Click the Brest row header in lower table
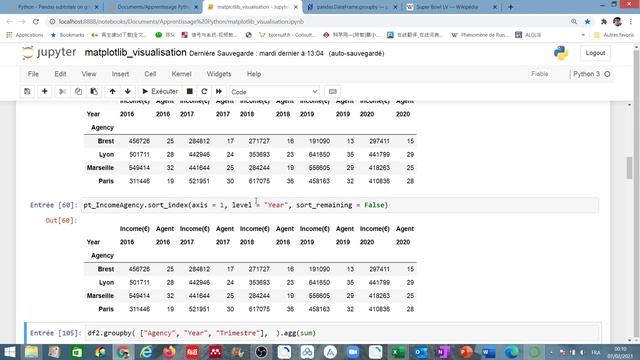This screenshot has height=360, width=640. point(106,269)
